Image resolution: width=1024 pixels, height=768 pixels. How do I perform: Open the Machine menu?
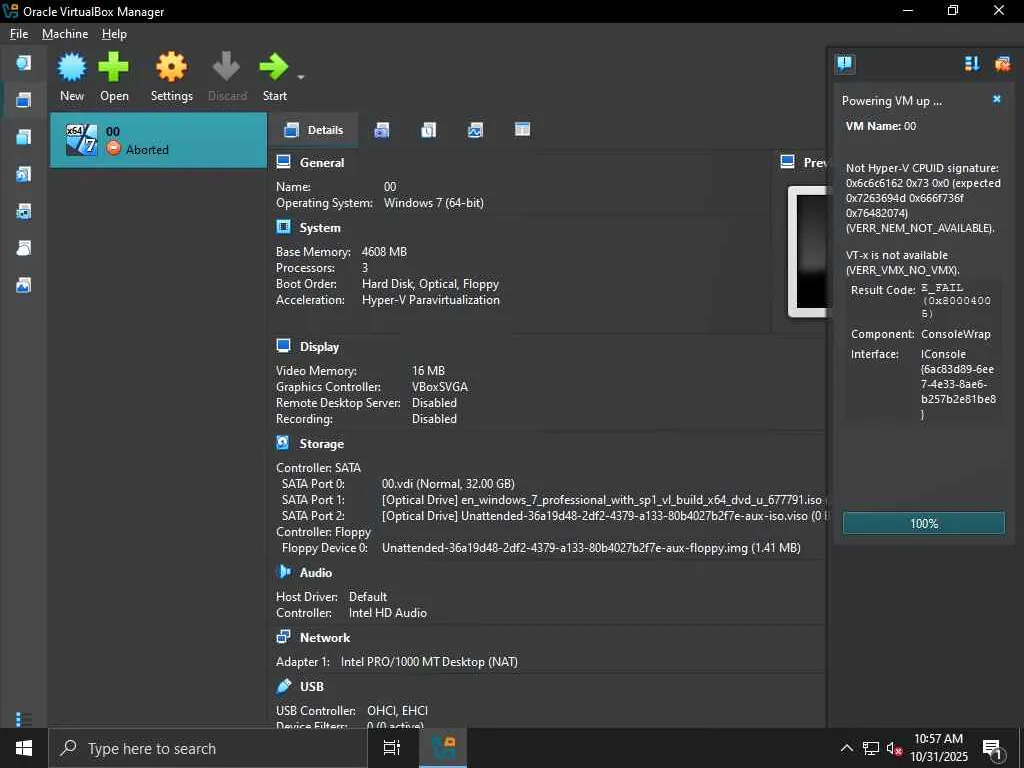click(65, 34)
